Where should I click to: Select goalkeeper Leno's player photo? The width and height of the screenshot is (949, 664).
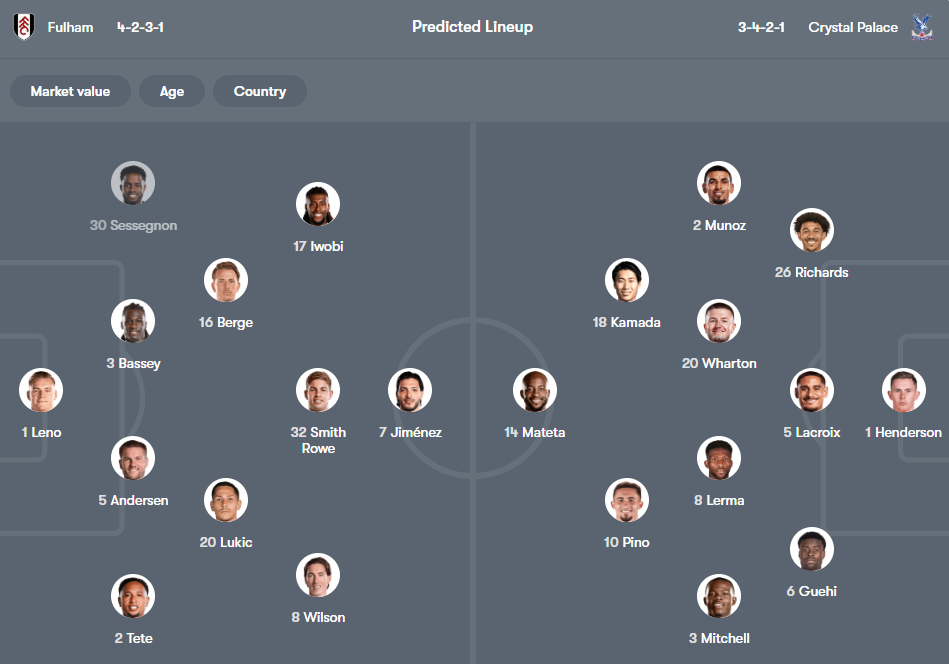(40, 390)
